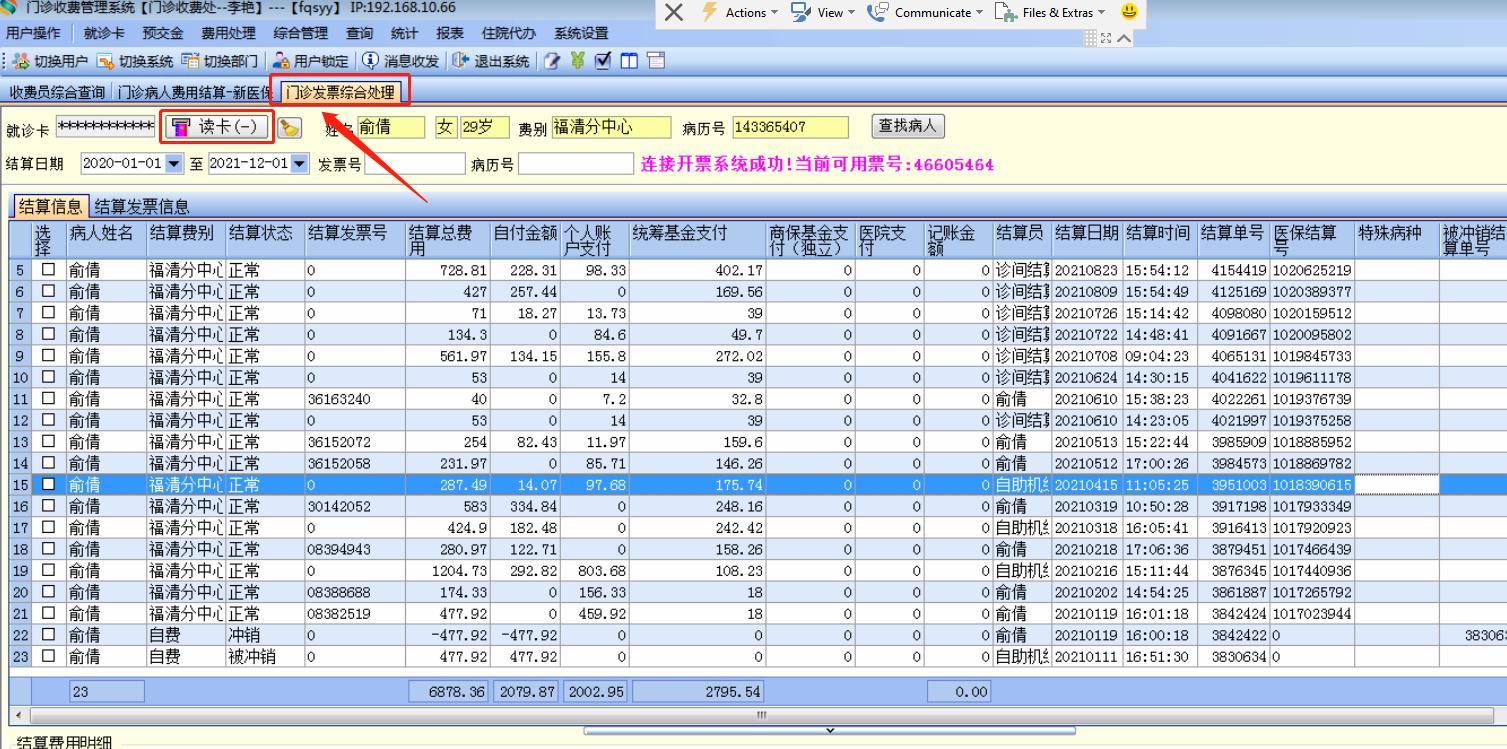Viewport: 1507px width, 749px height.
Task: Click the broom clear icon beside 读卡
Action: pos(289,128)
